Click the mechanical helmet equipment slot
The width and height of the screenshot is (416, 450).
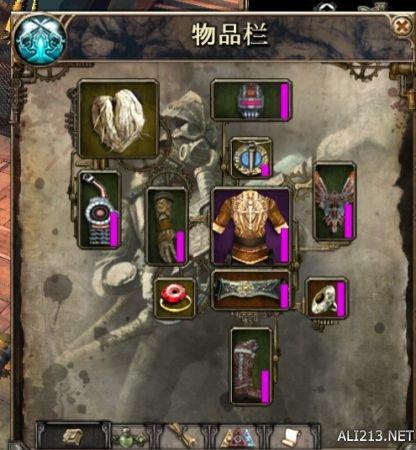click(252, 100)
